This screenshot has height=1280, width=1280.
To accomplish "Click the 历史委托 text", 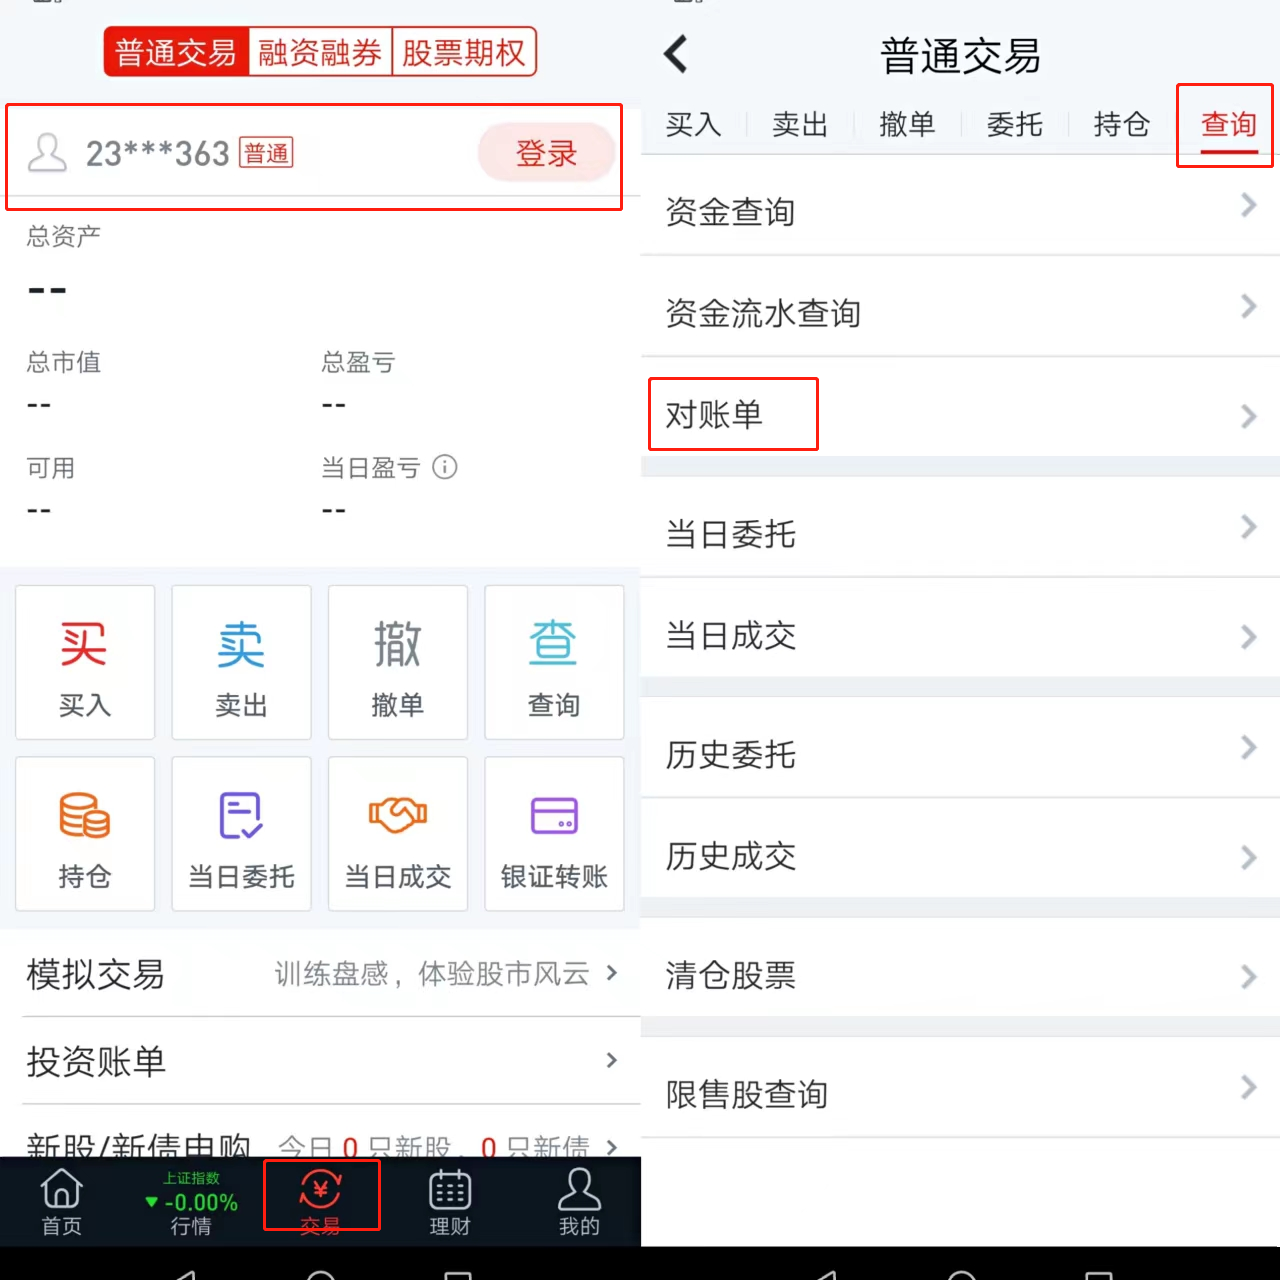I will 730,754.
